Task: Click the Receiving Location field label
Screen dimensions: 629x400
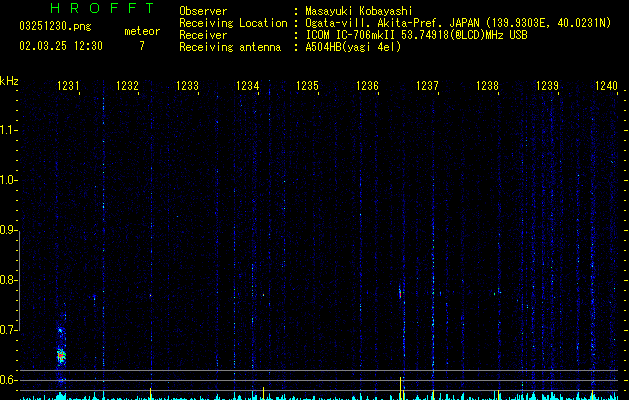Action: click(x=233, y=23)
